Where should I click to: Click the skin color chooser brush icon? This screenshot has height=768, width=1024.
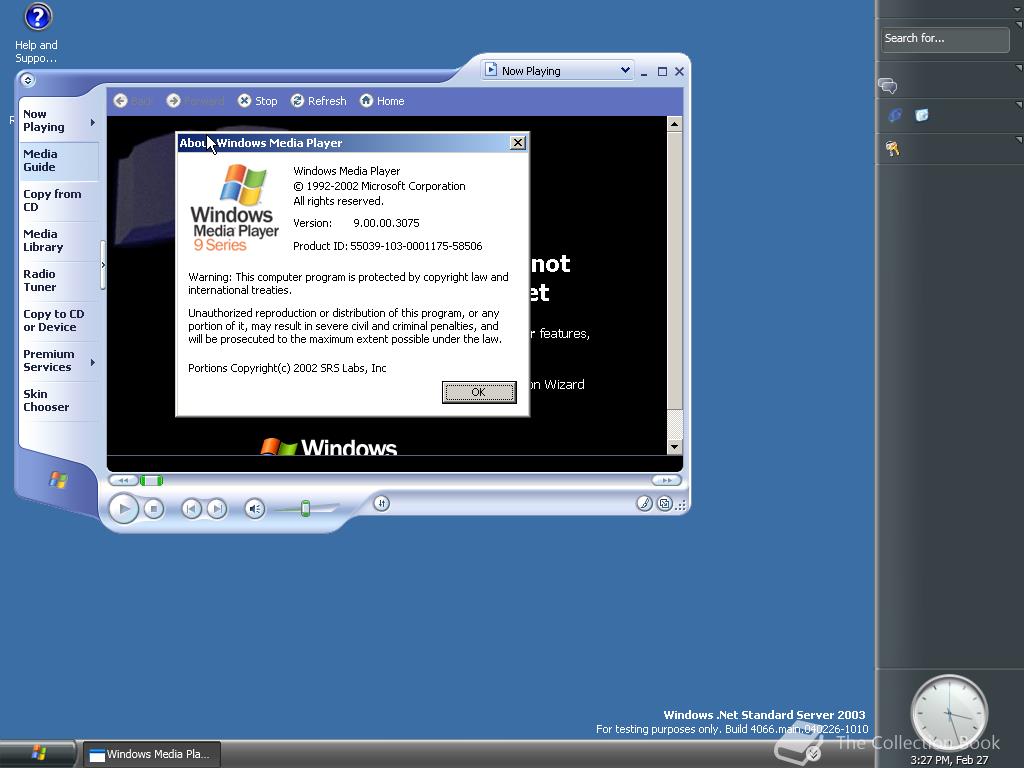[x=645, y=504]
